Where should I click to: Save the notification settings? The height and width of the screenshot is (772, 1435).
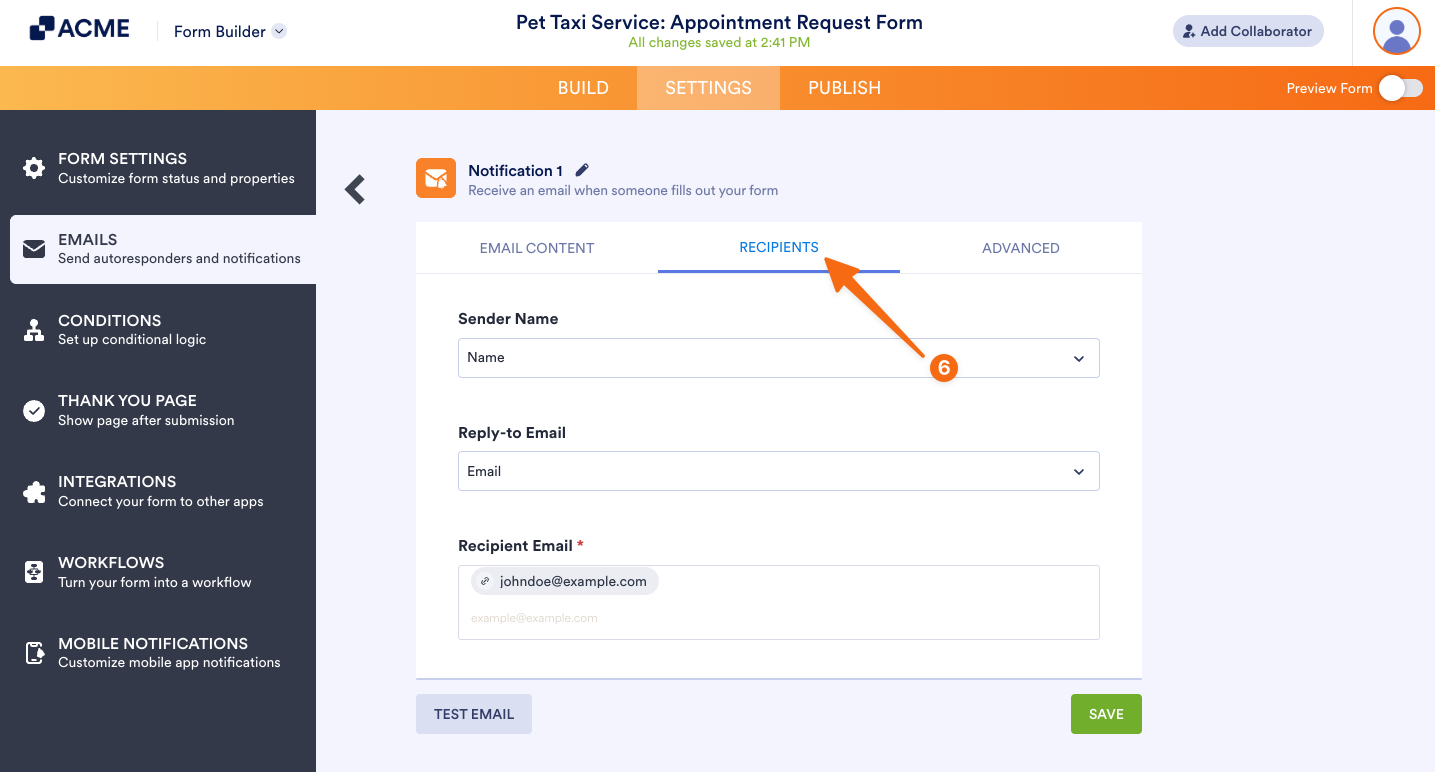click(x=1105, y=713)
